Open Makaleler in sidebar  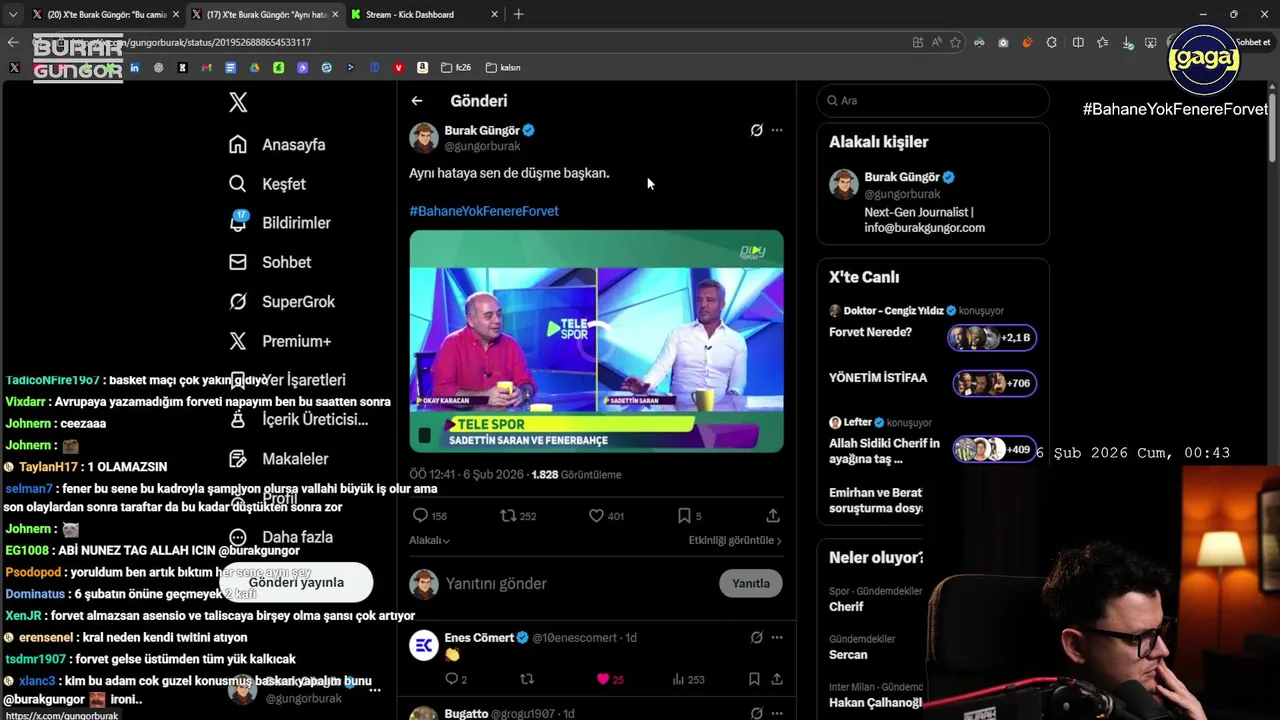point(278,459)
